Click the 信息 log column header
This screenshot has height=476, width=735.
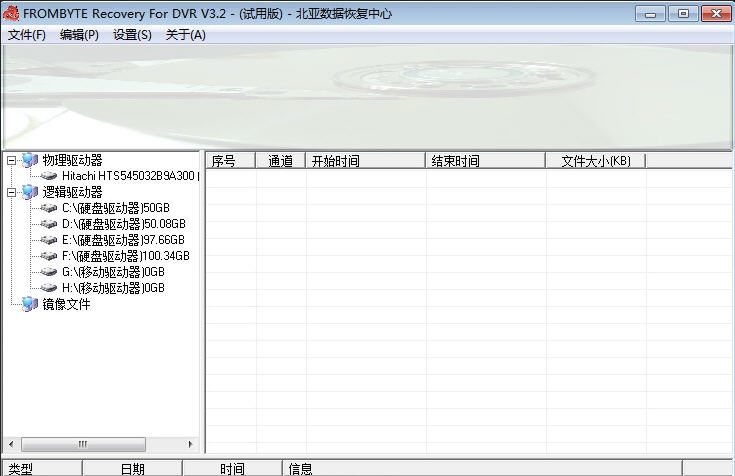point(482,468)
